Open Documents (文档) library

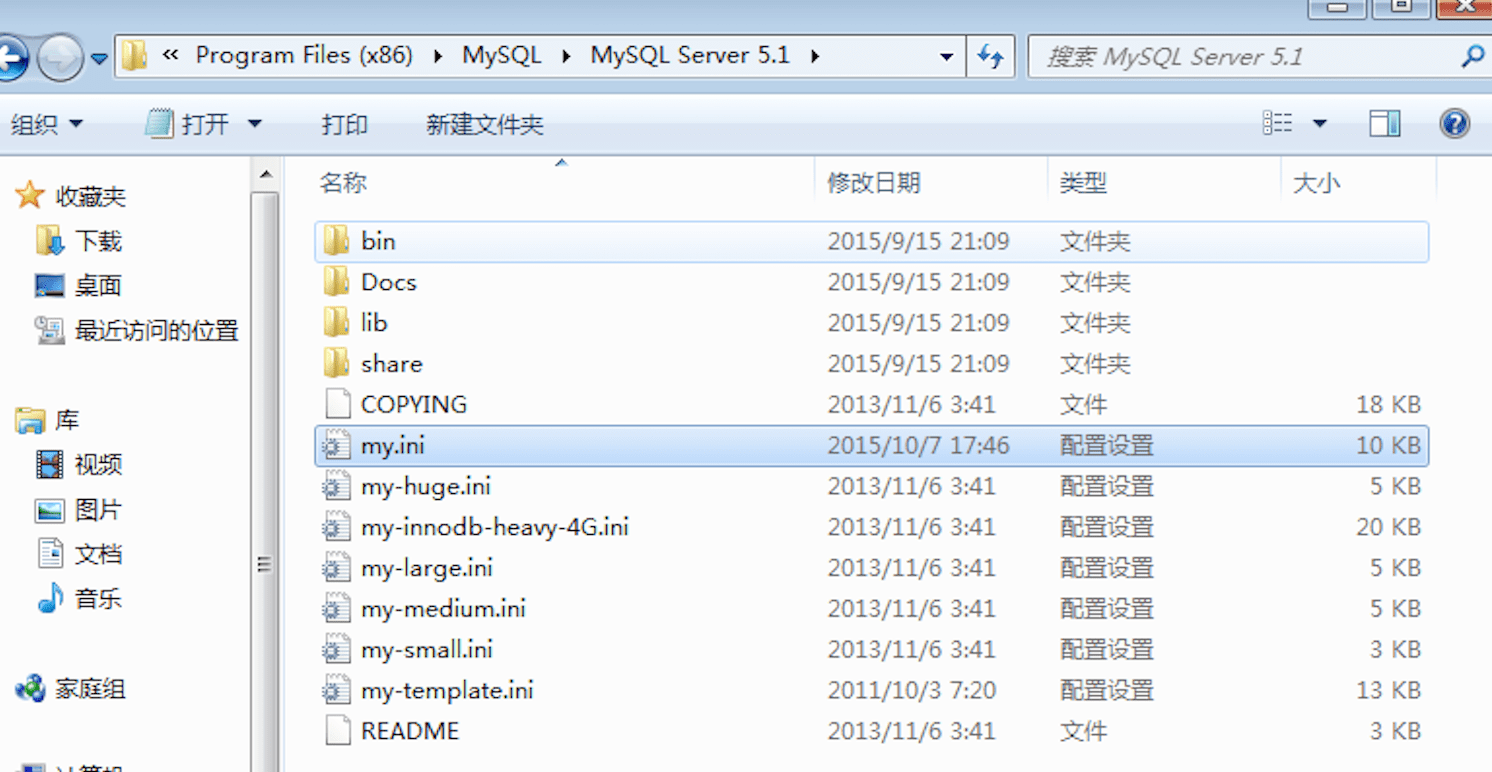79,554
